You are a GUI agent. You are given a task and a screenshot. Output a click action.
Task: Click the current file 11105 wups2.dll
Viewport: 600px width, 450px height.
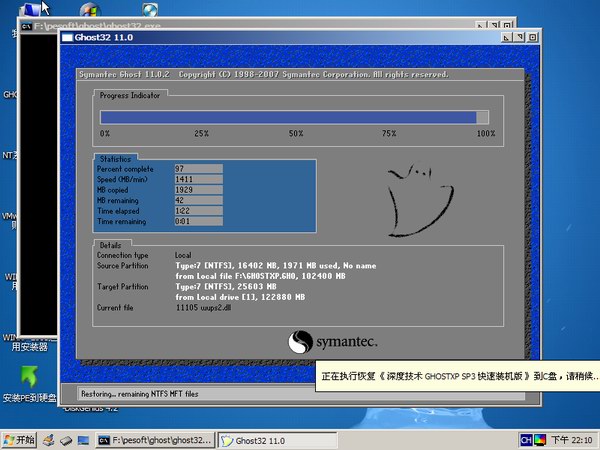coord(203,308)
